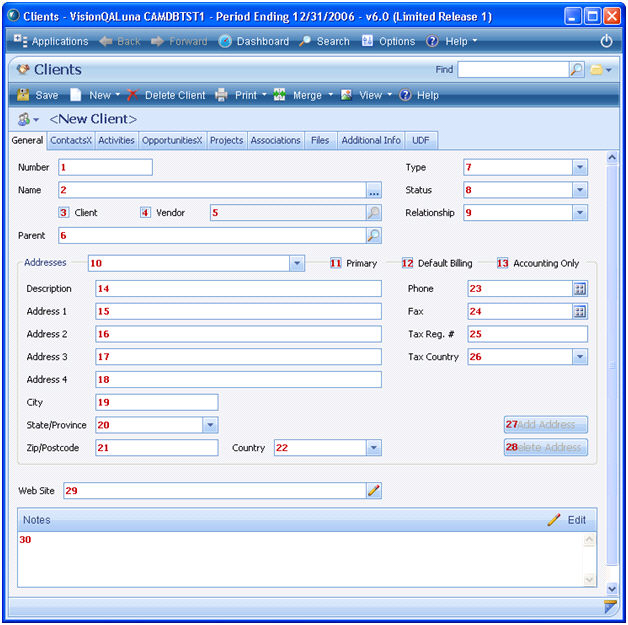Enable the Default Billing checkbox
Viewport: 628px width, 625px height.
point(407,263)
